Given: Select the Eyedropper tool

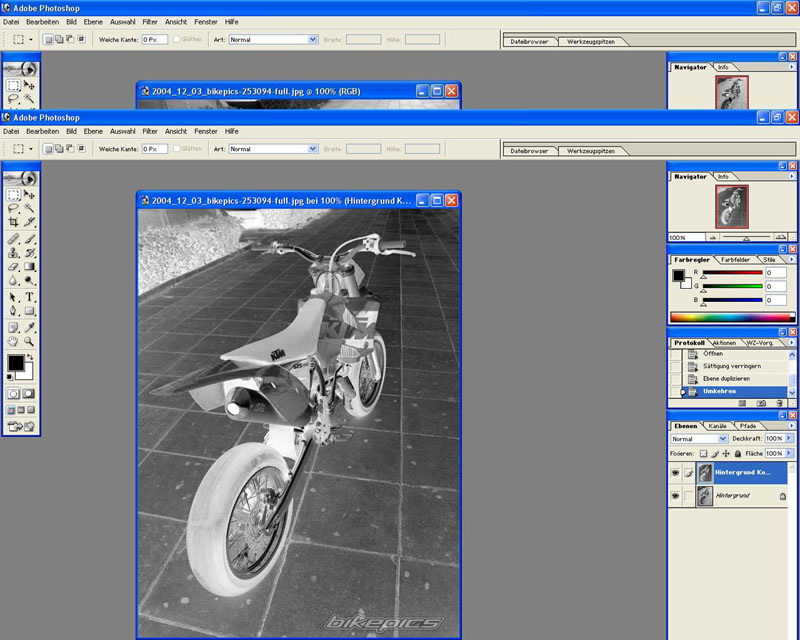Looking at the screenshot, I should [30, 327].
